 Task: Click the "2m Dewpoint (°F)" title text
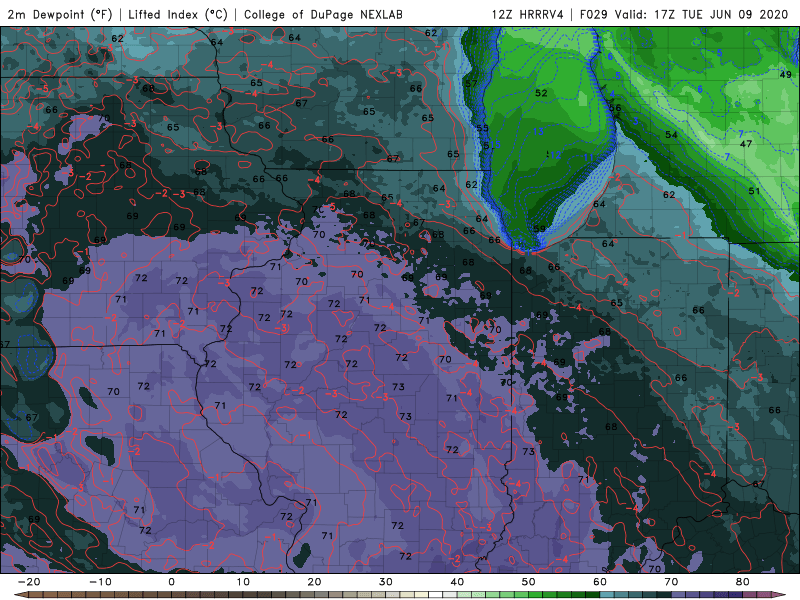tap(60, 14)
